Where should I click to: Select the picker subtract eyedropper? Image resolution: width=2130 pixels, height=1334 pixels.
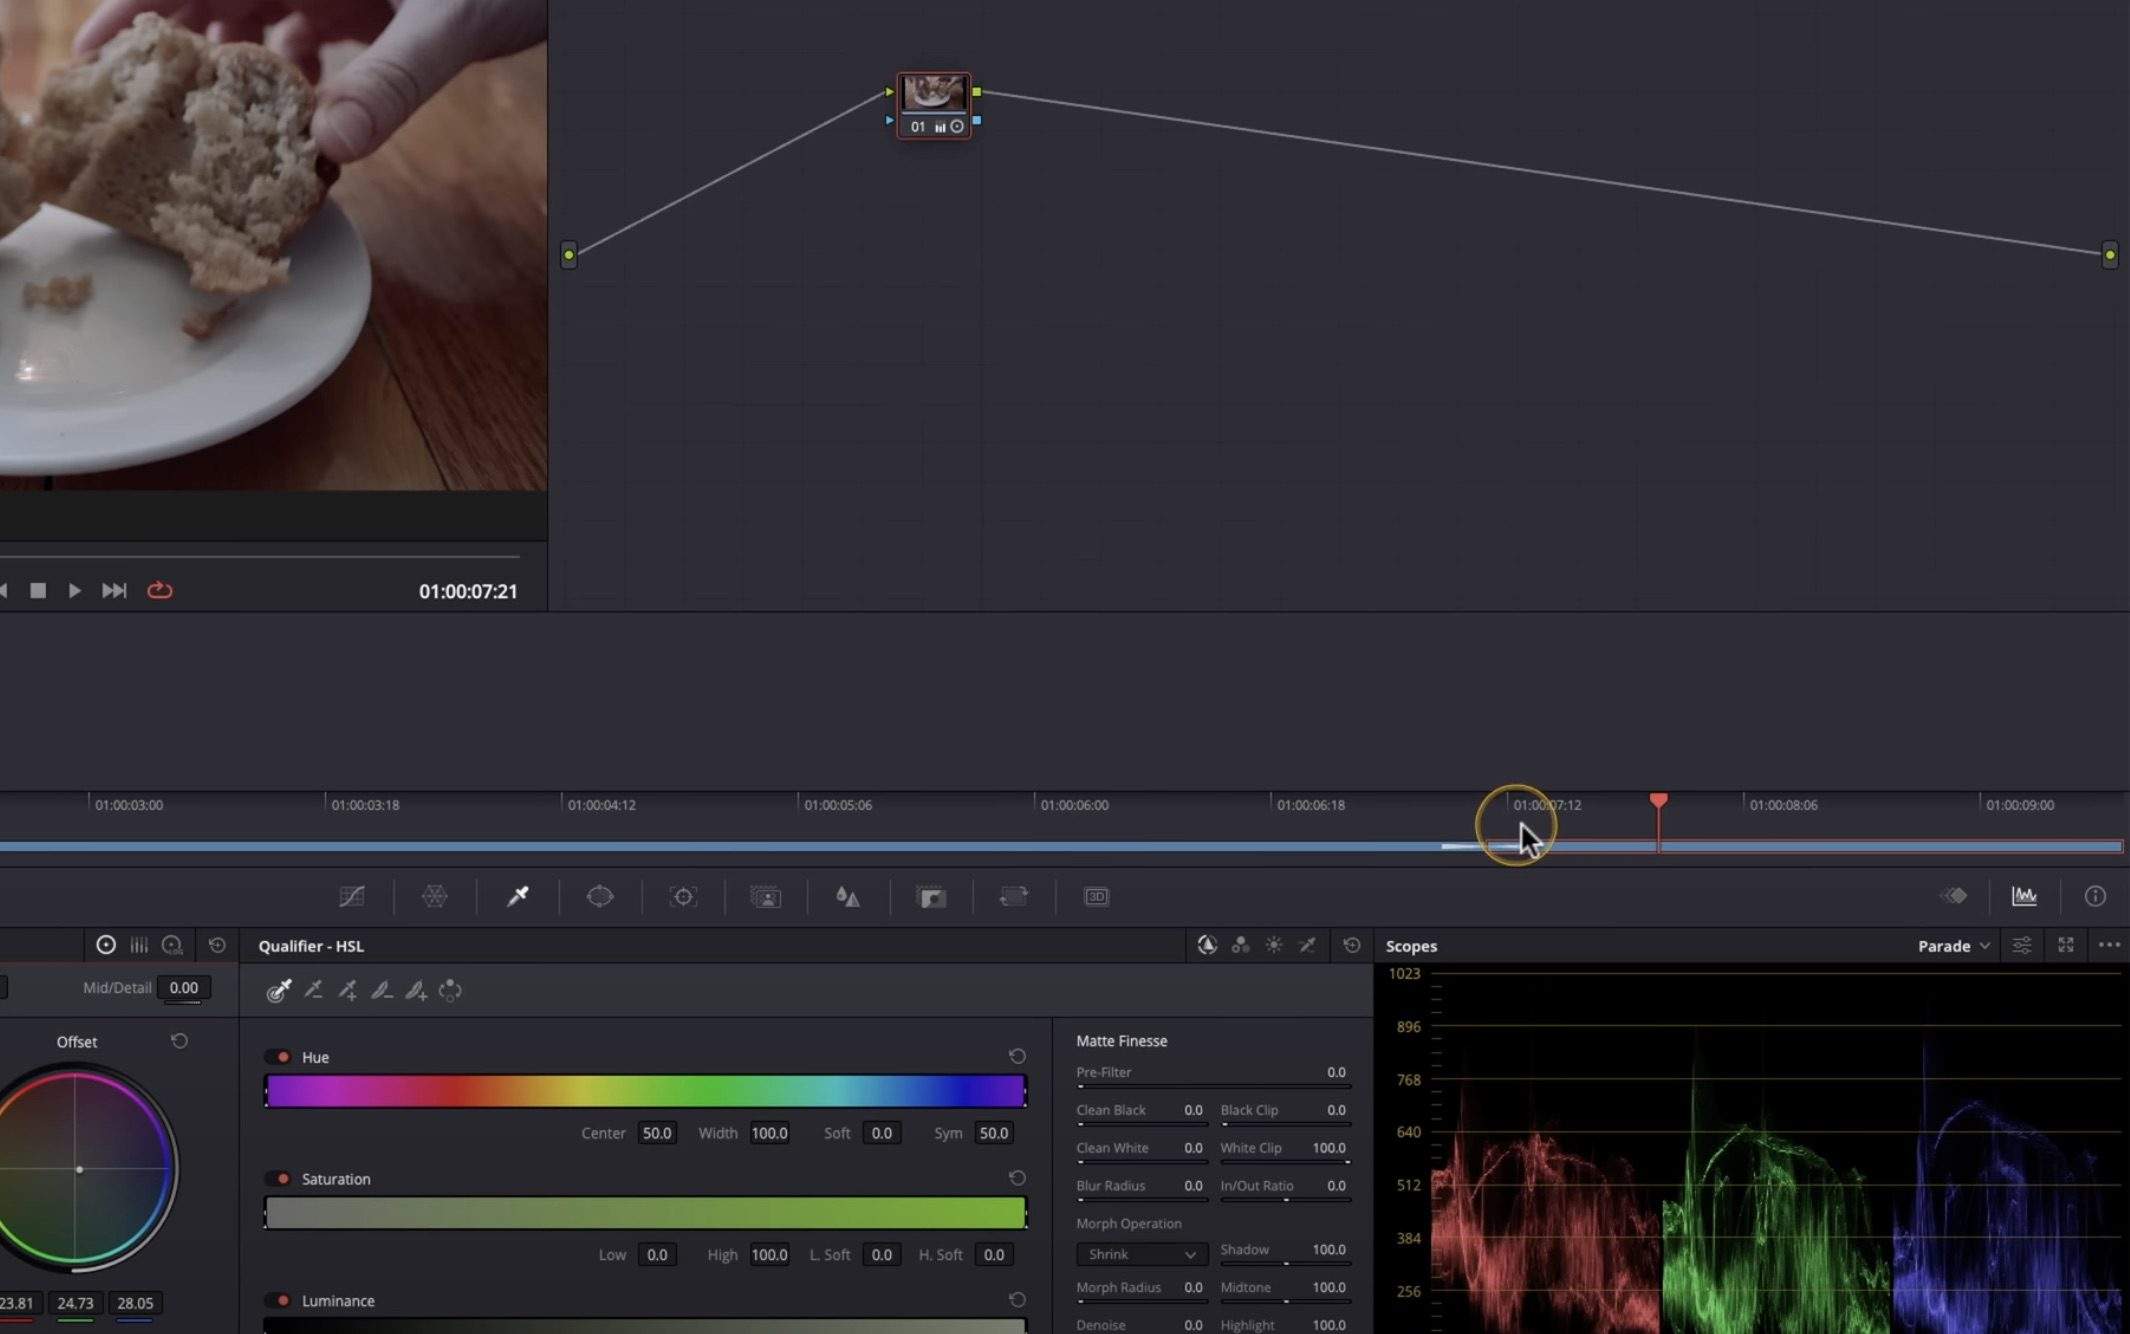pyautogui.click(x=313, y=990)
